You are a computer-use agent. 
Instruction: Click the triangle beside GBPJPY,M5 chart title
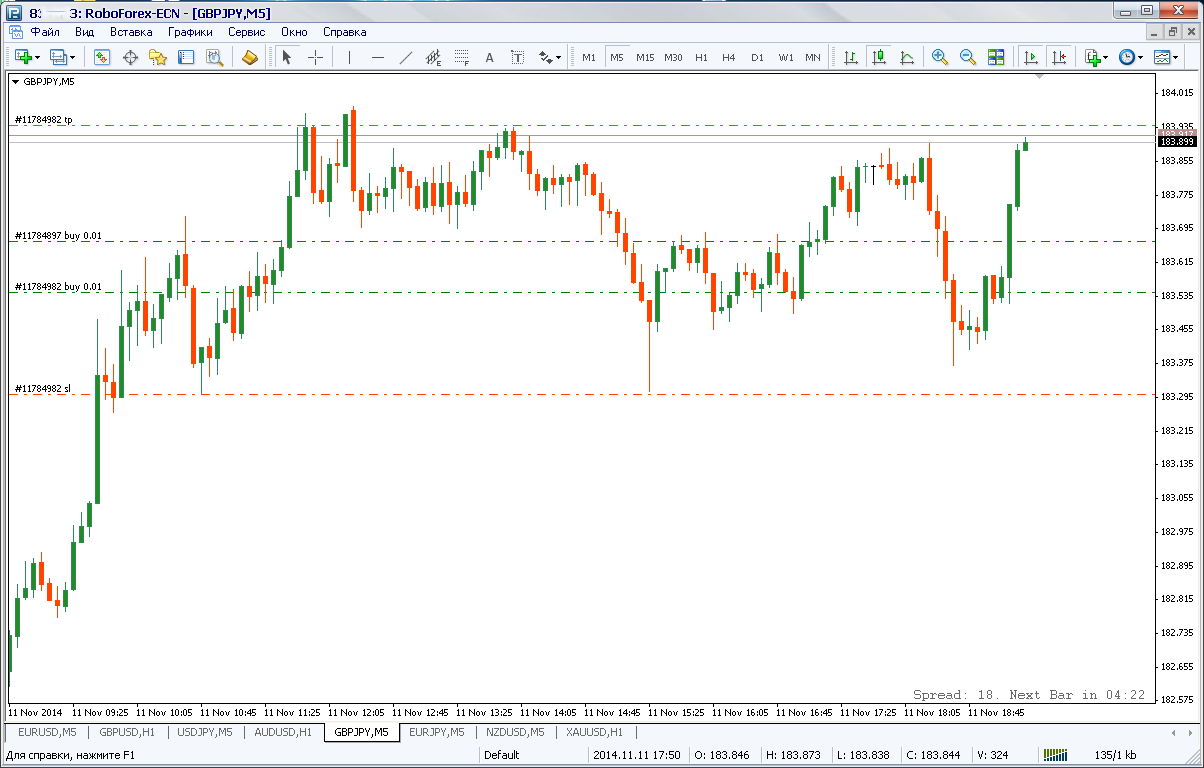tap(15, 82)
